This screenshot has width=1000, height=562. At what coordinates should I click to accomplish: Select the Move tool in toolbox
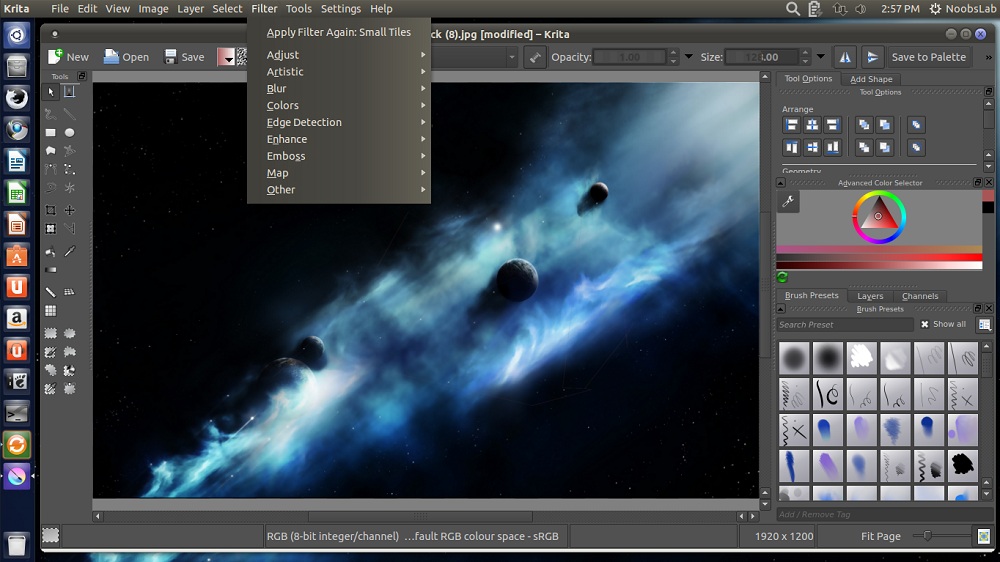(x=70, y=210)
